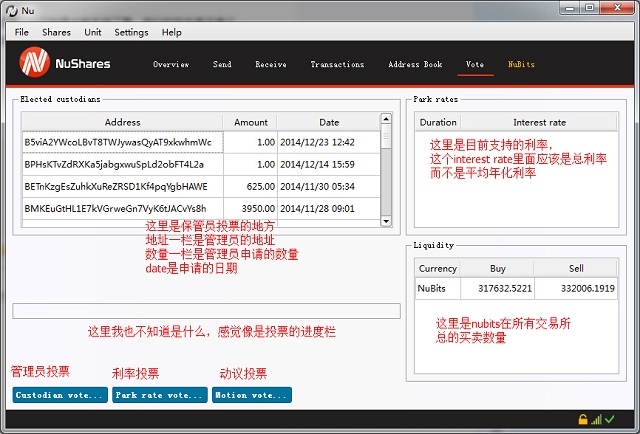The width and height of the screenshot is (640, 434).
Task: Click the 625.00 amount cell
Action: [251, 186]
